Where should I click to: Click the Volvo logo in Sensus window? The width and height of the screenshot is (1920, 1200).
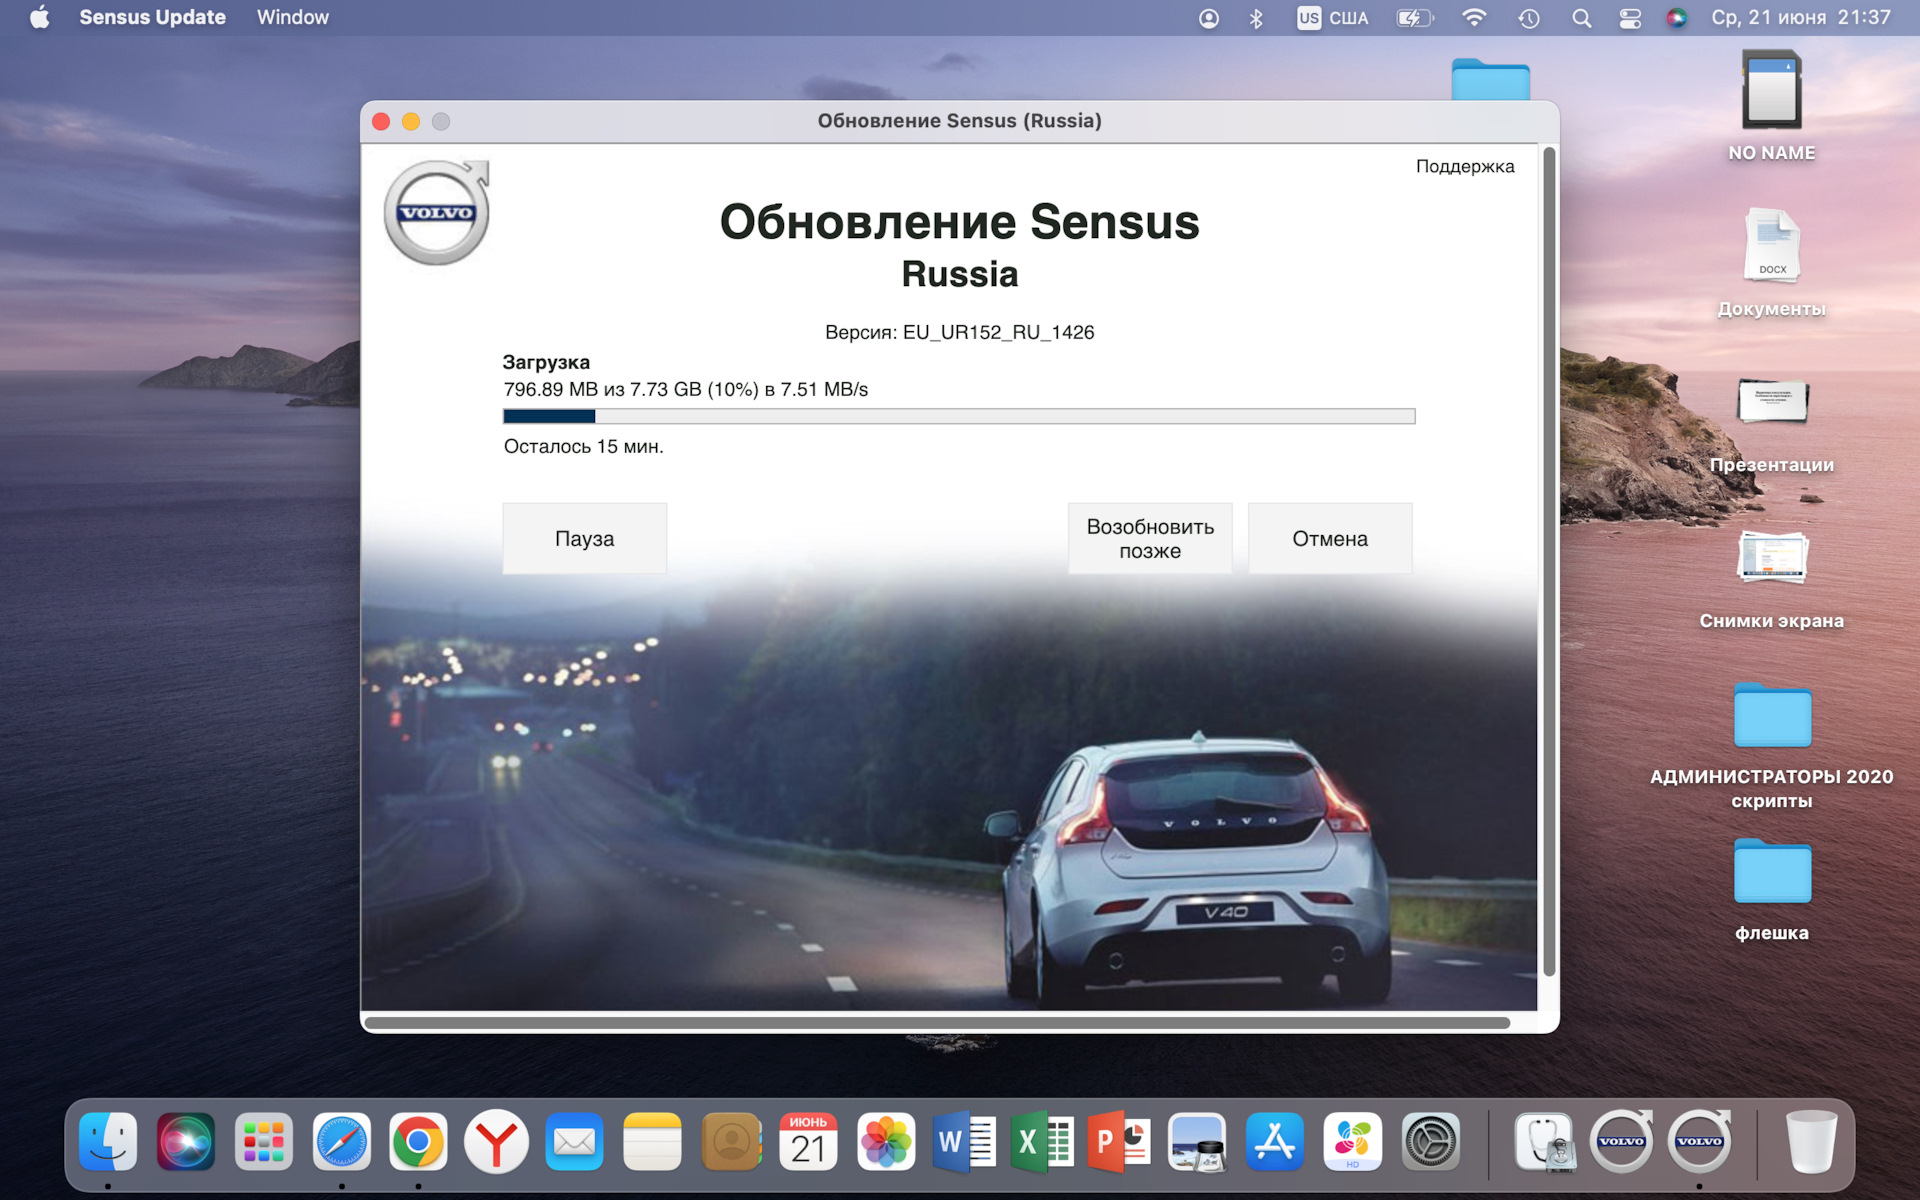click(437, 213)
